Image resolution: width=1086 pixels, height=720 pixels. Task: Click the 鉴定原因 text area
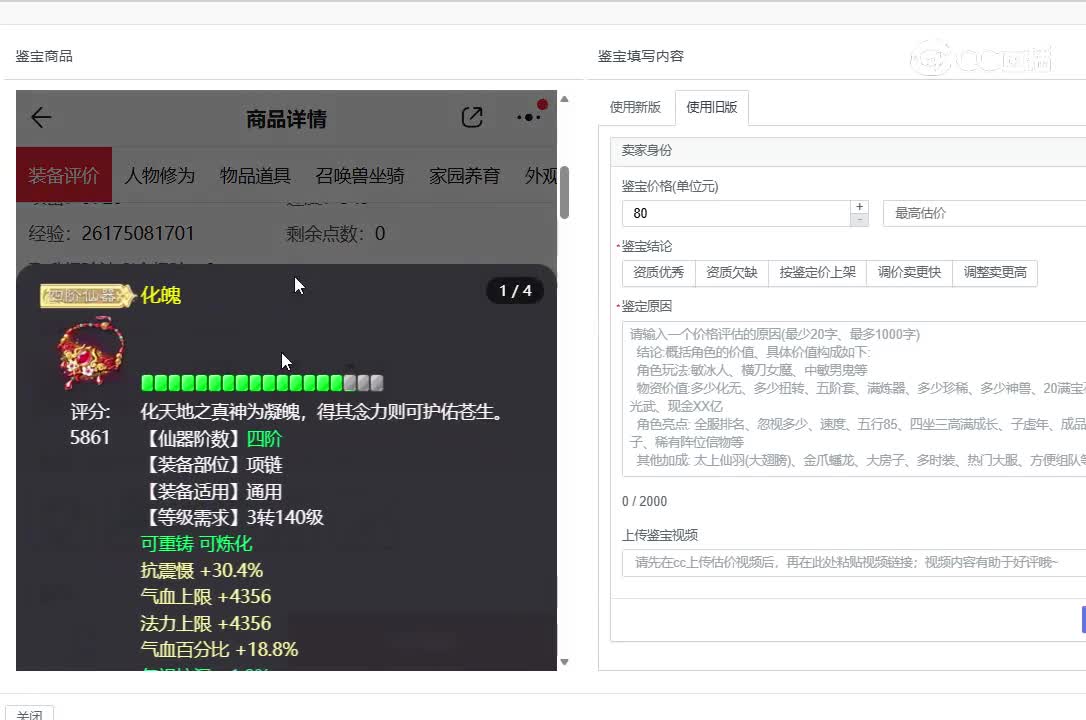coord(854,399)
